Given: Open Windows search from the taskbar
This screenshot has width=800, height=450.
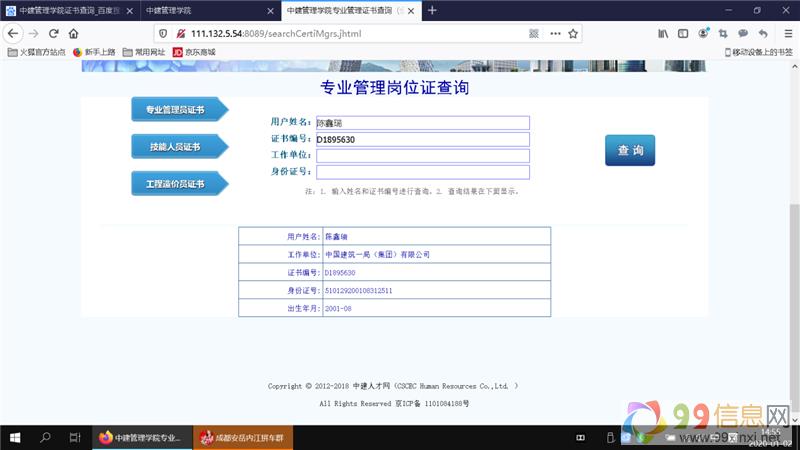Looking at the screenshot, I should 46,438.
